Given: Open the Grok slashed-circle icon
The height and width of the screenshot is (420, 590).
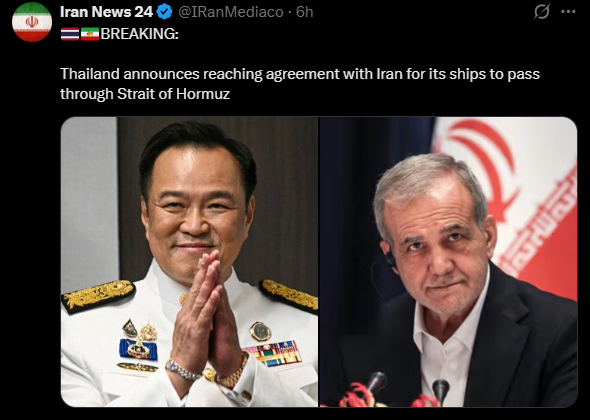Looking at the screenshot, I should 542,12.
